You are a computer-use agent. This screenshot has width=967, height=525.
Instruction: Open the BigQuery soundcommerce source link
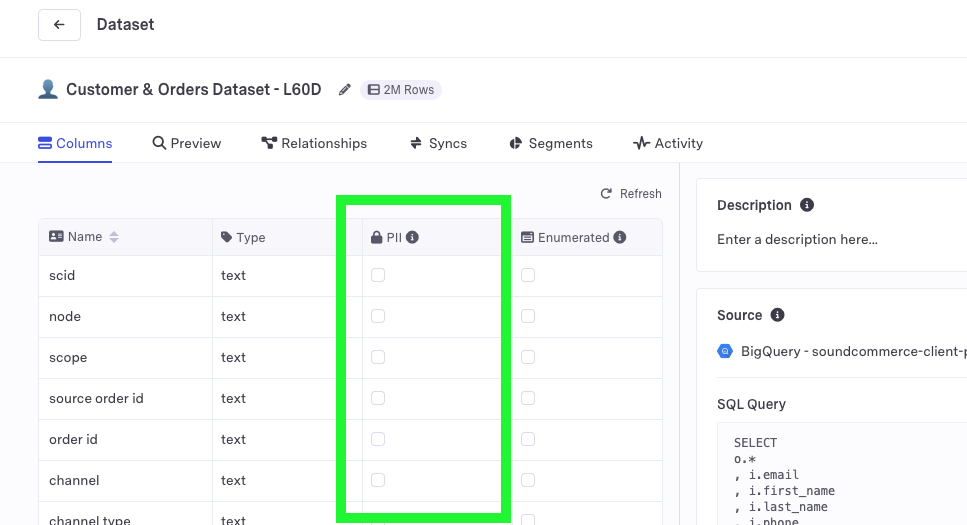(x=854, y=352)
